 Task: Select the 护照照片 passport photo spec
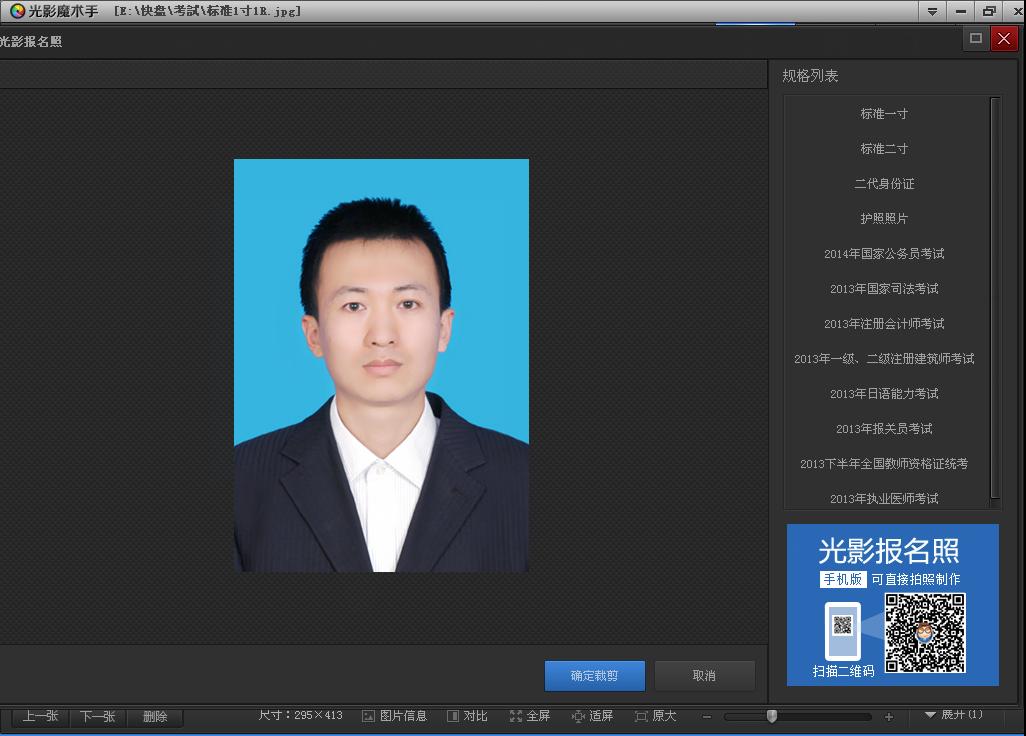(x=885, y=218)
